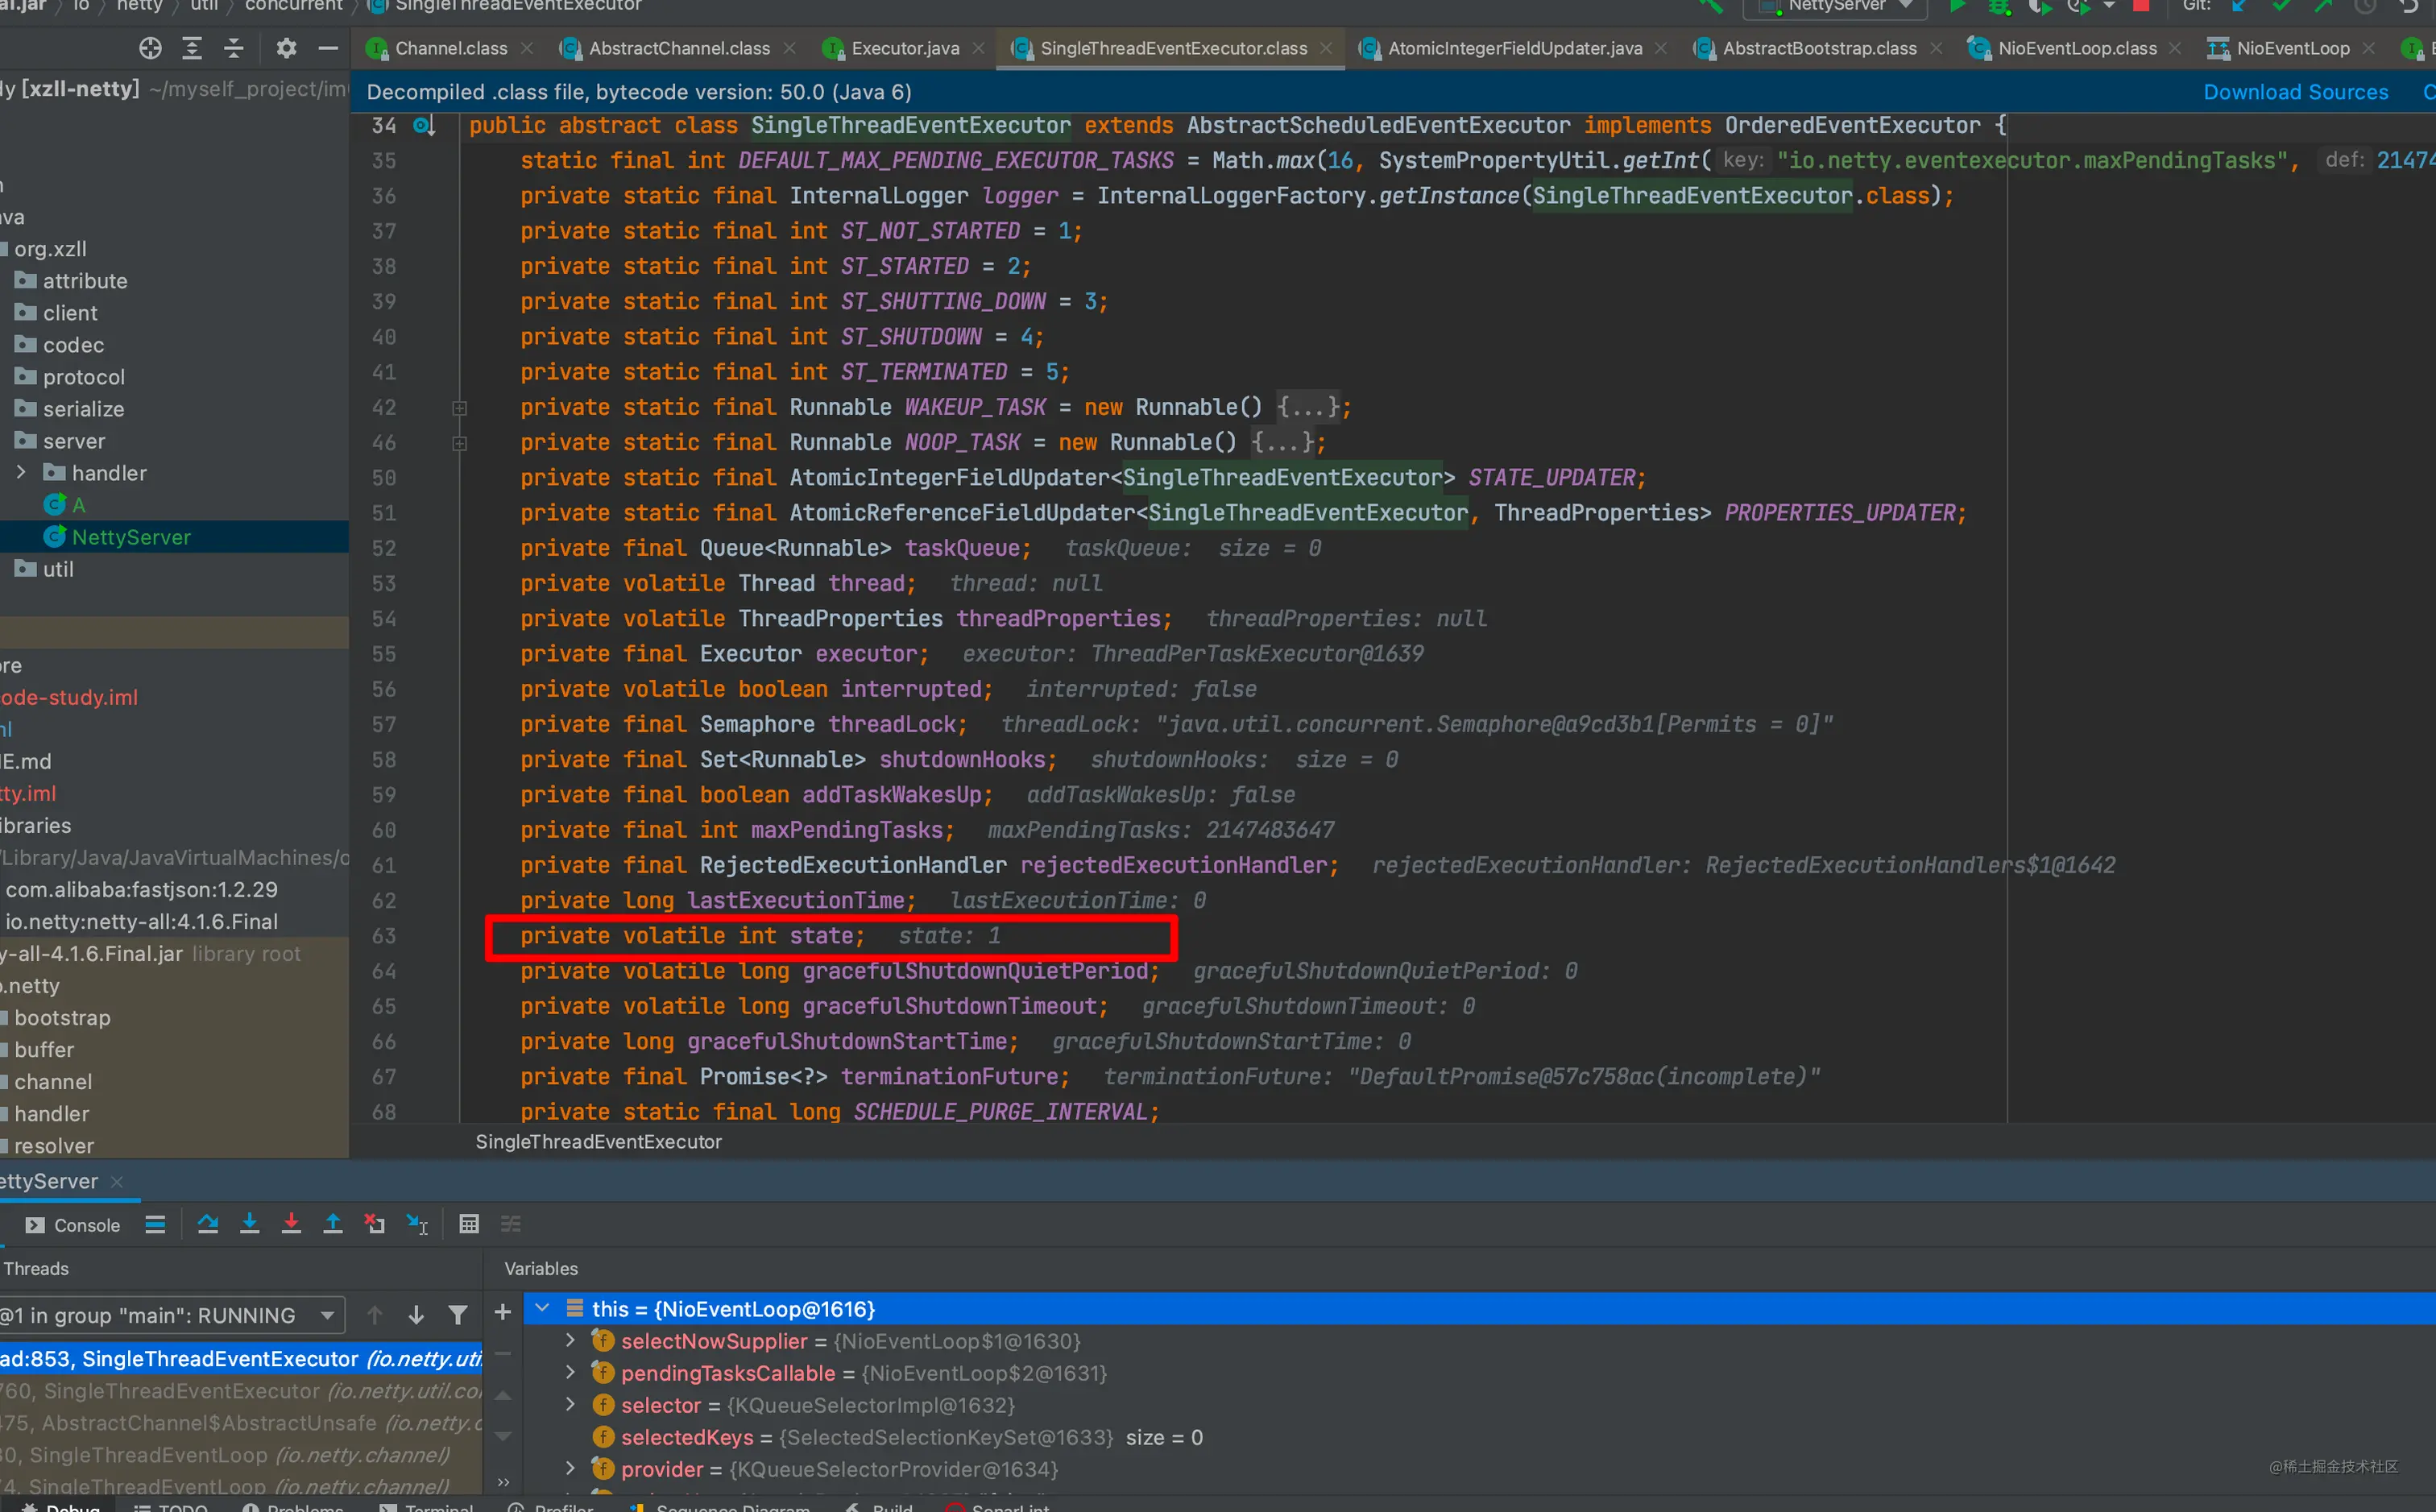Remove watch with minus icon
Screen dimensions: 2436x1512
click(x=503, y=1353)
